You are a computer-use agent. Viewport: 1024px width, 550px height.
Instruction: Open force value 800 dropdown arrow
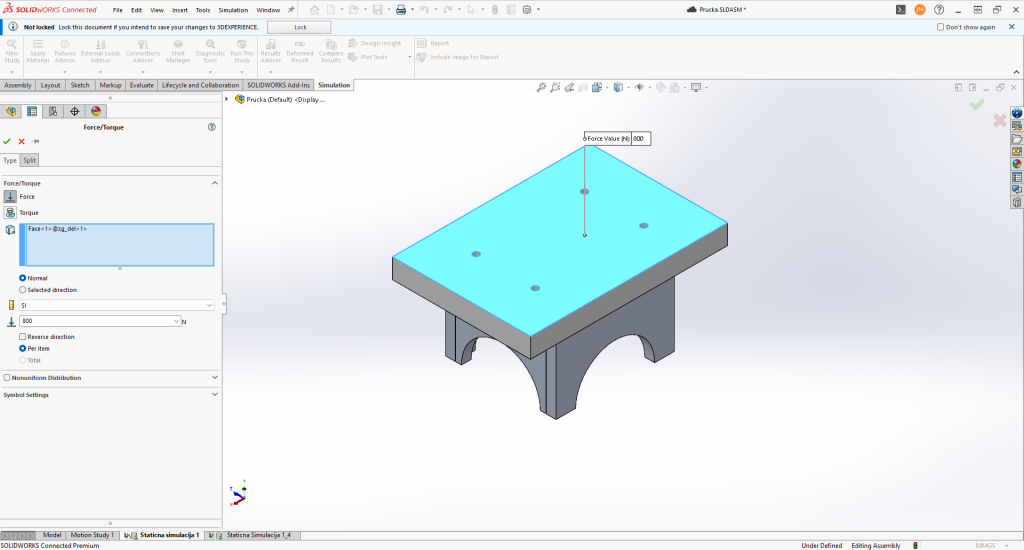click(176, 321)
